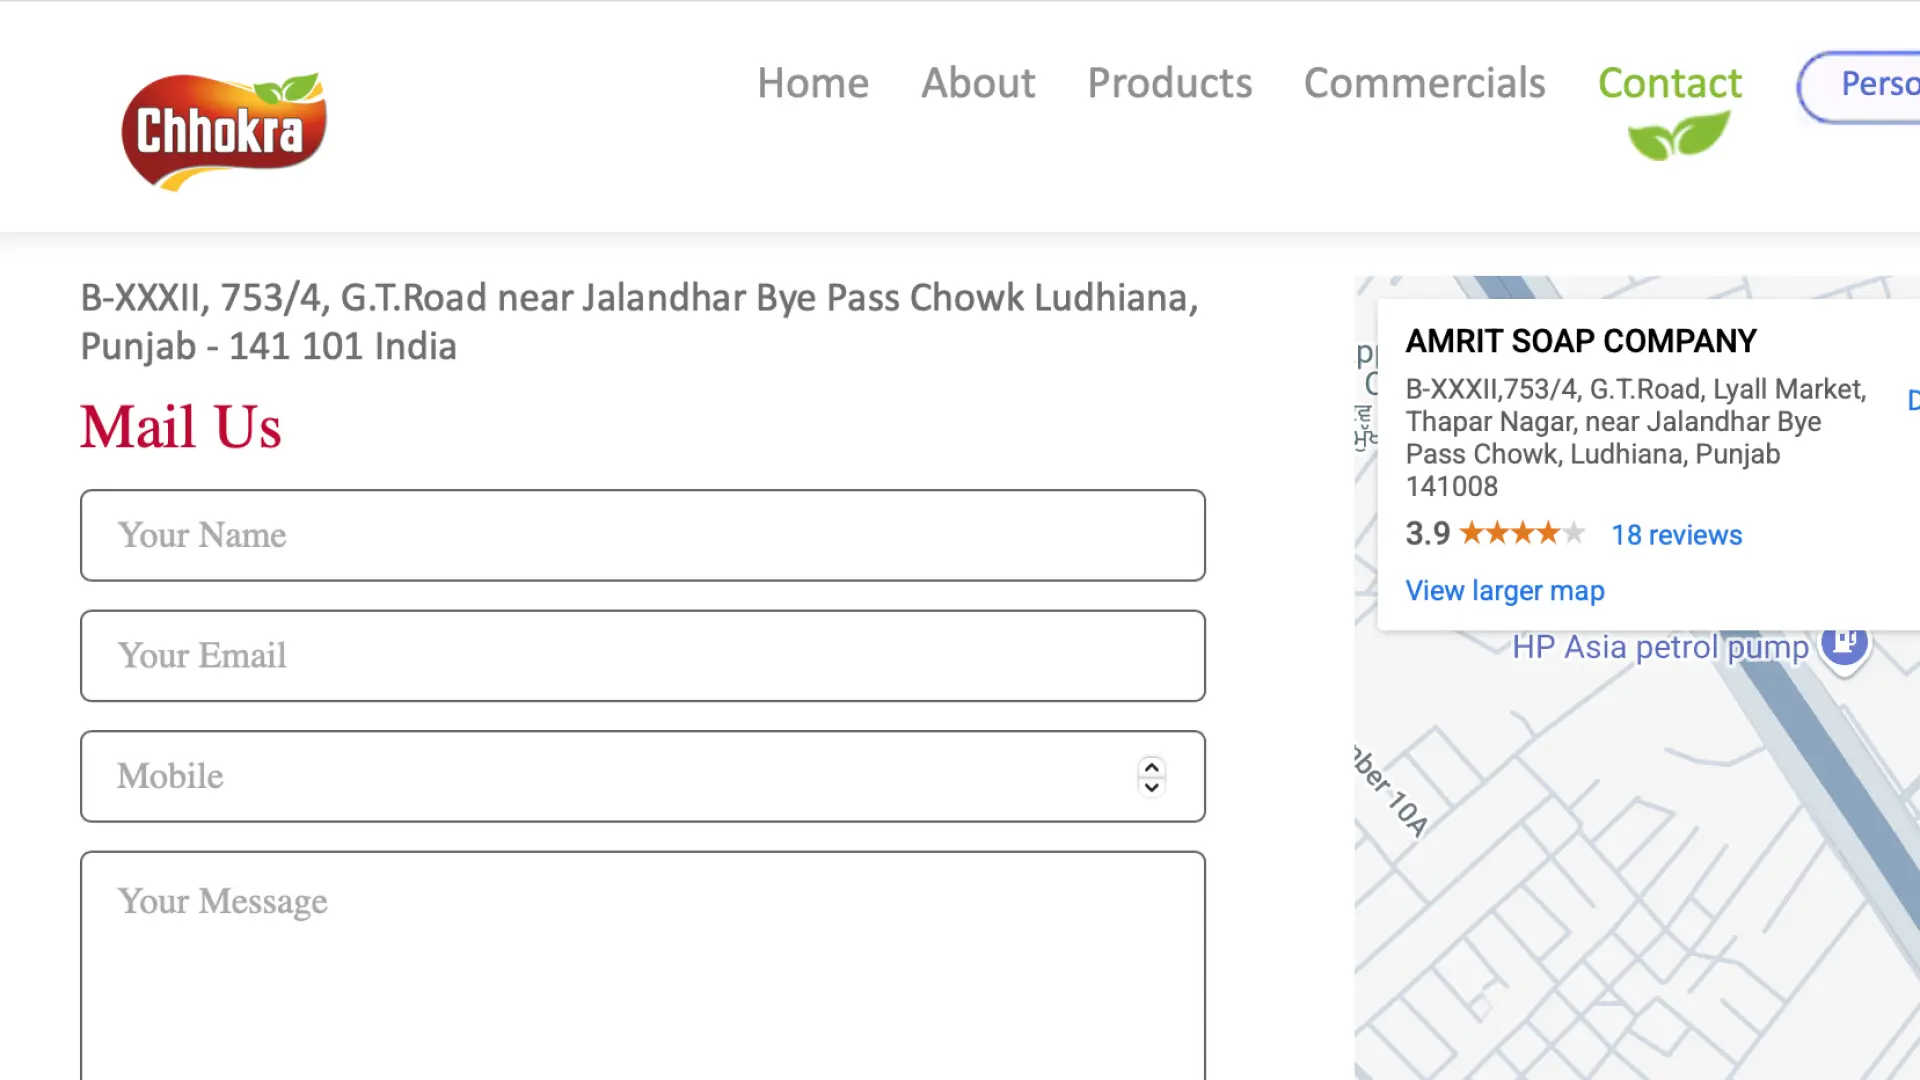The image size is (1920, 1080).
Task: Click the Chhokra logo
Action: coord(223,128)
